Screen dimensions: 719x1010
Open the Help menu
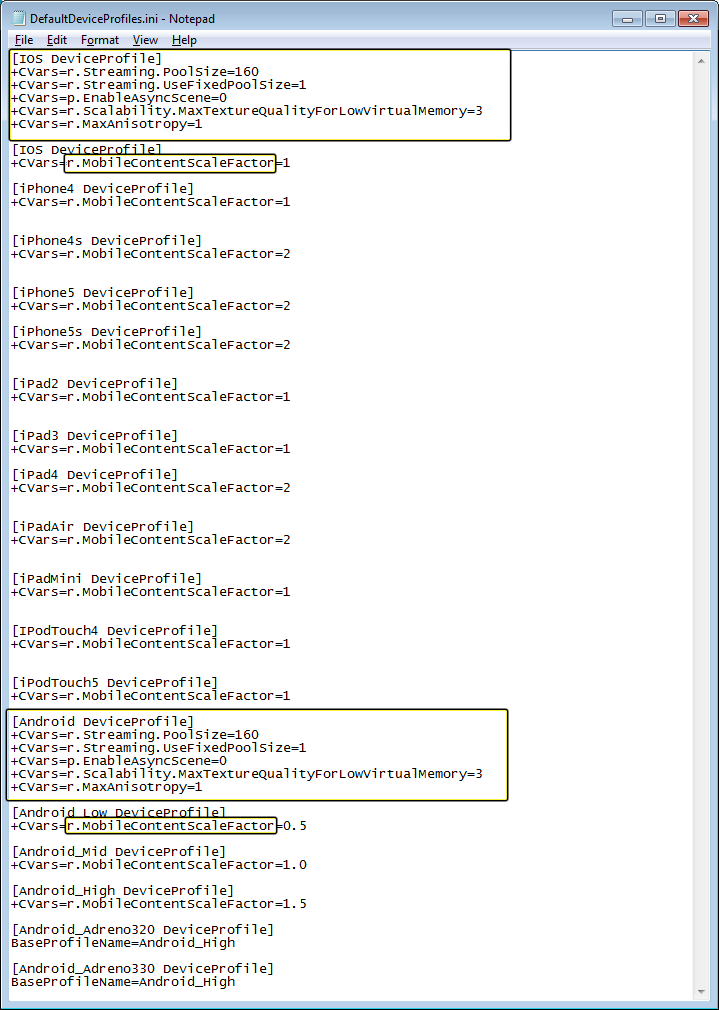coord(184,40)
